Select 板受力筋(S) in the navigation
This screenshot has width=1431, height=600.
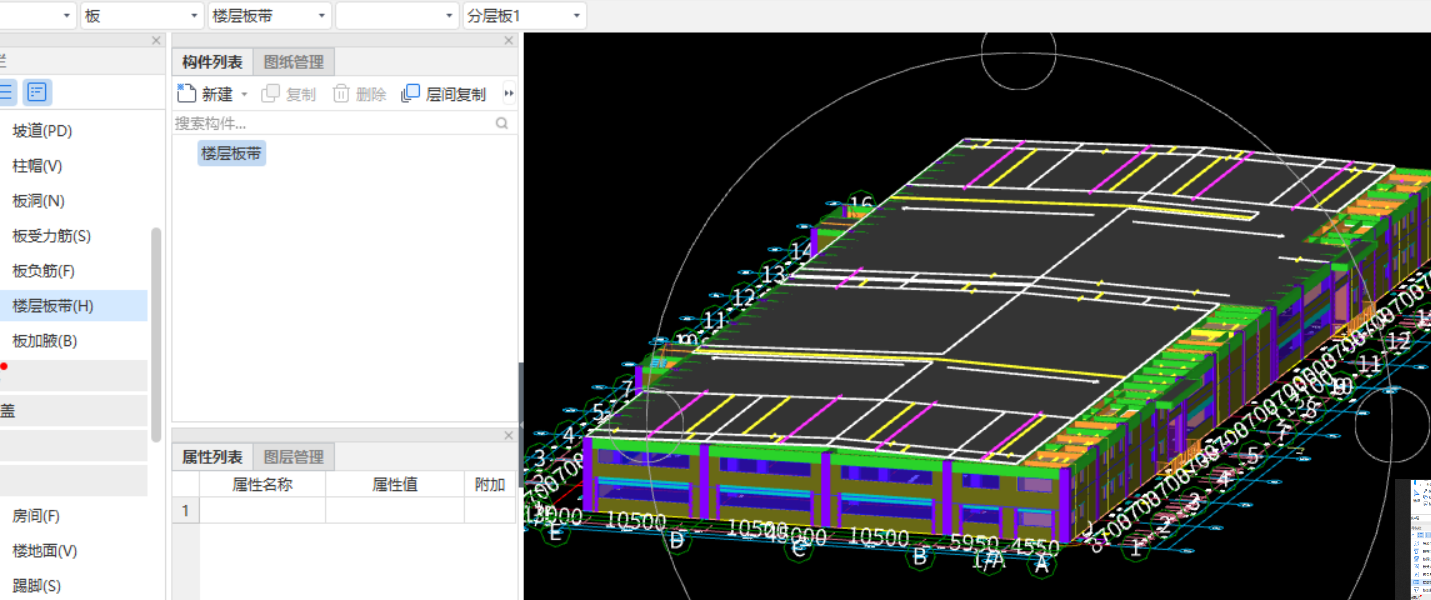pyautogui.click(x=51, y=236)
